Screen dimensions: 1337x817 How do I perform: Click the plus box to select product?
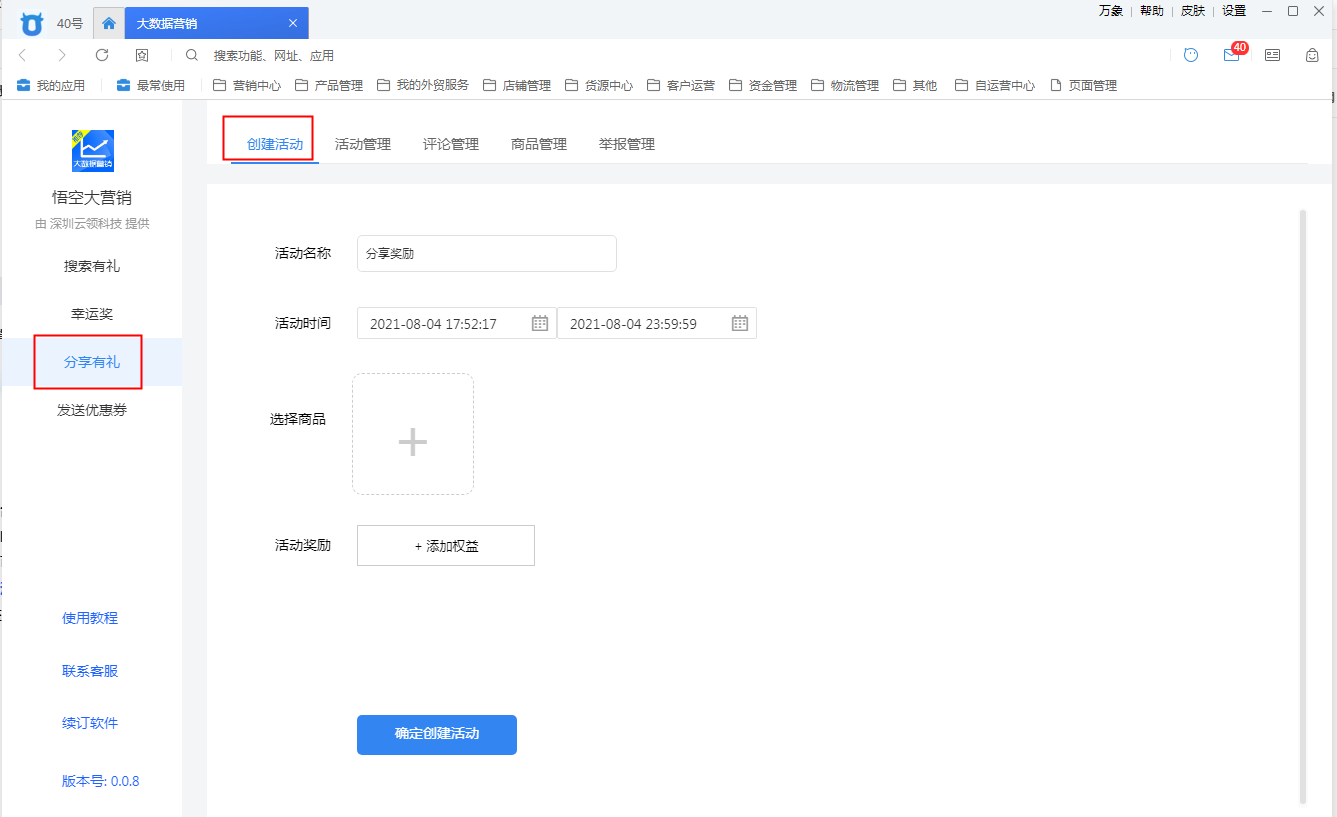point(413,434)
